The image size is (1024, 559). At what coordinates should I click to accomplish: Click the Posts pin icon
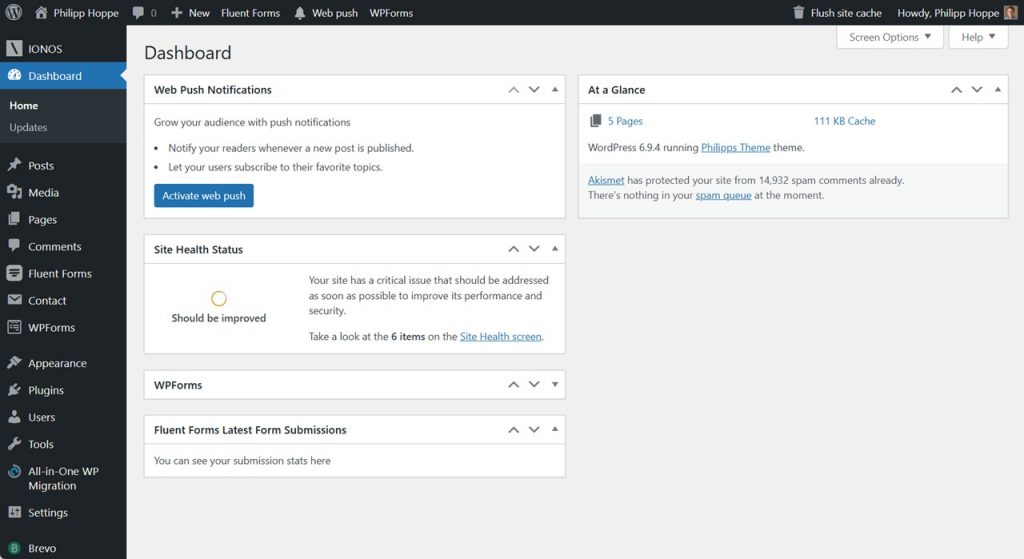(14, 165)
